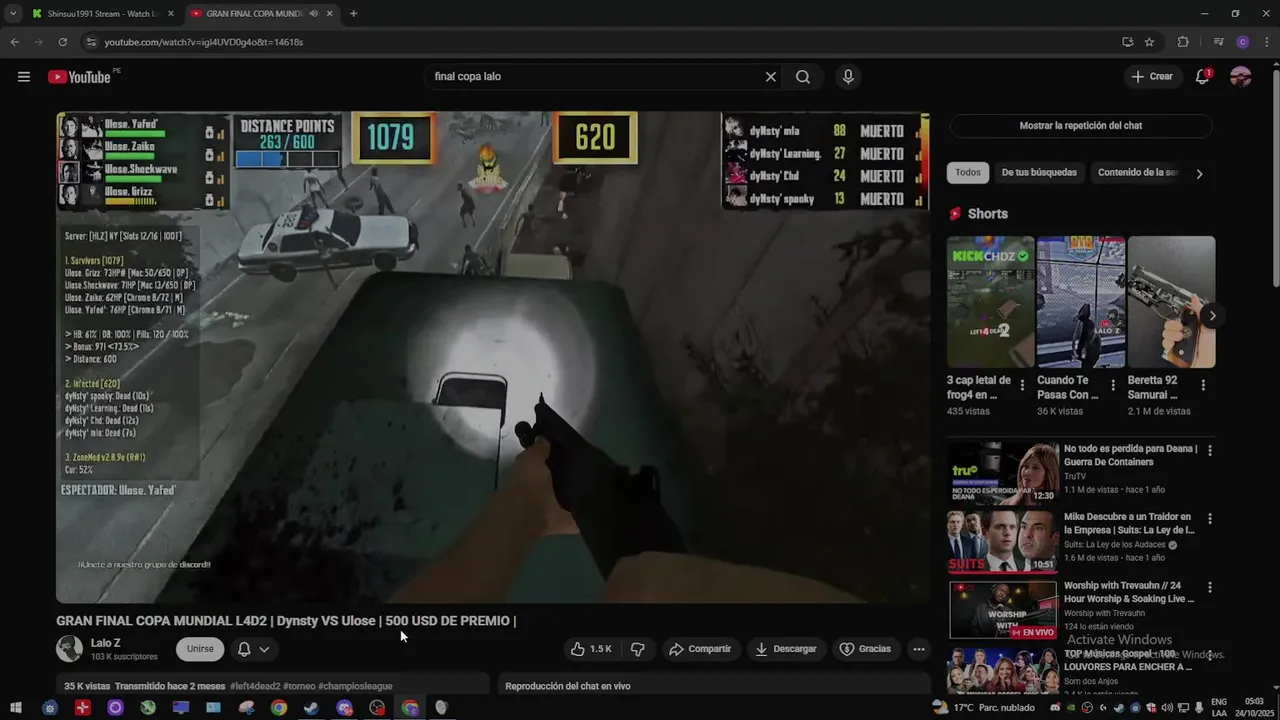Start voice search with the microphone

pyautogui.click(x=848, y=77)
